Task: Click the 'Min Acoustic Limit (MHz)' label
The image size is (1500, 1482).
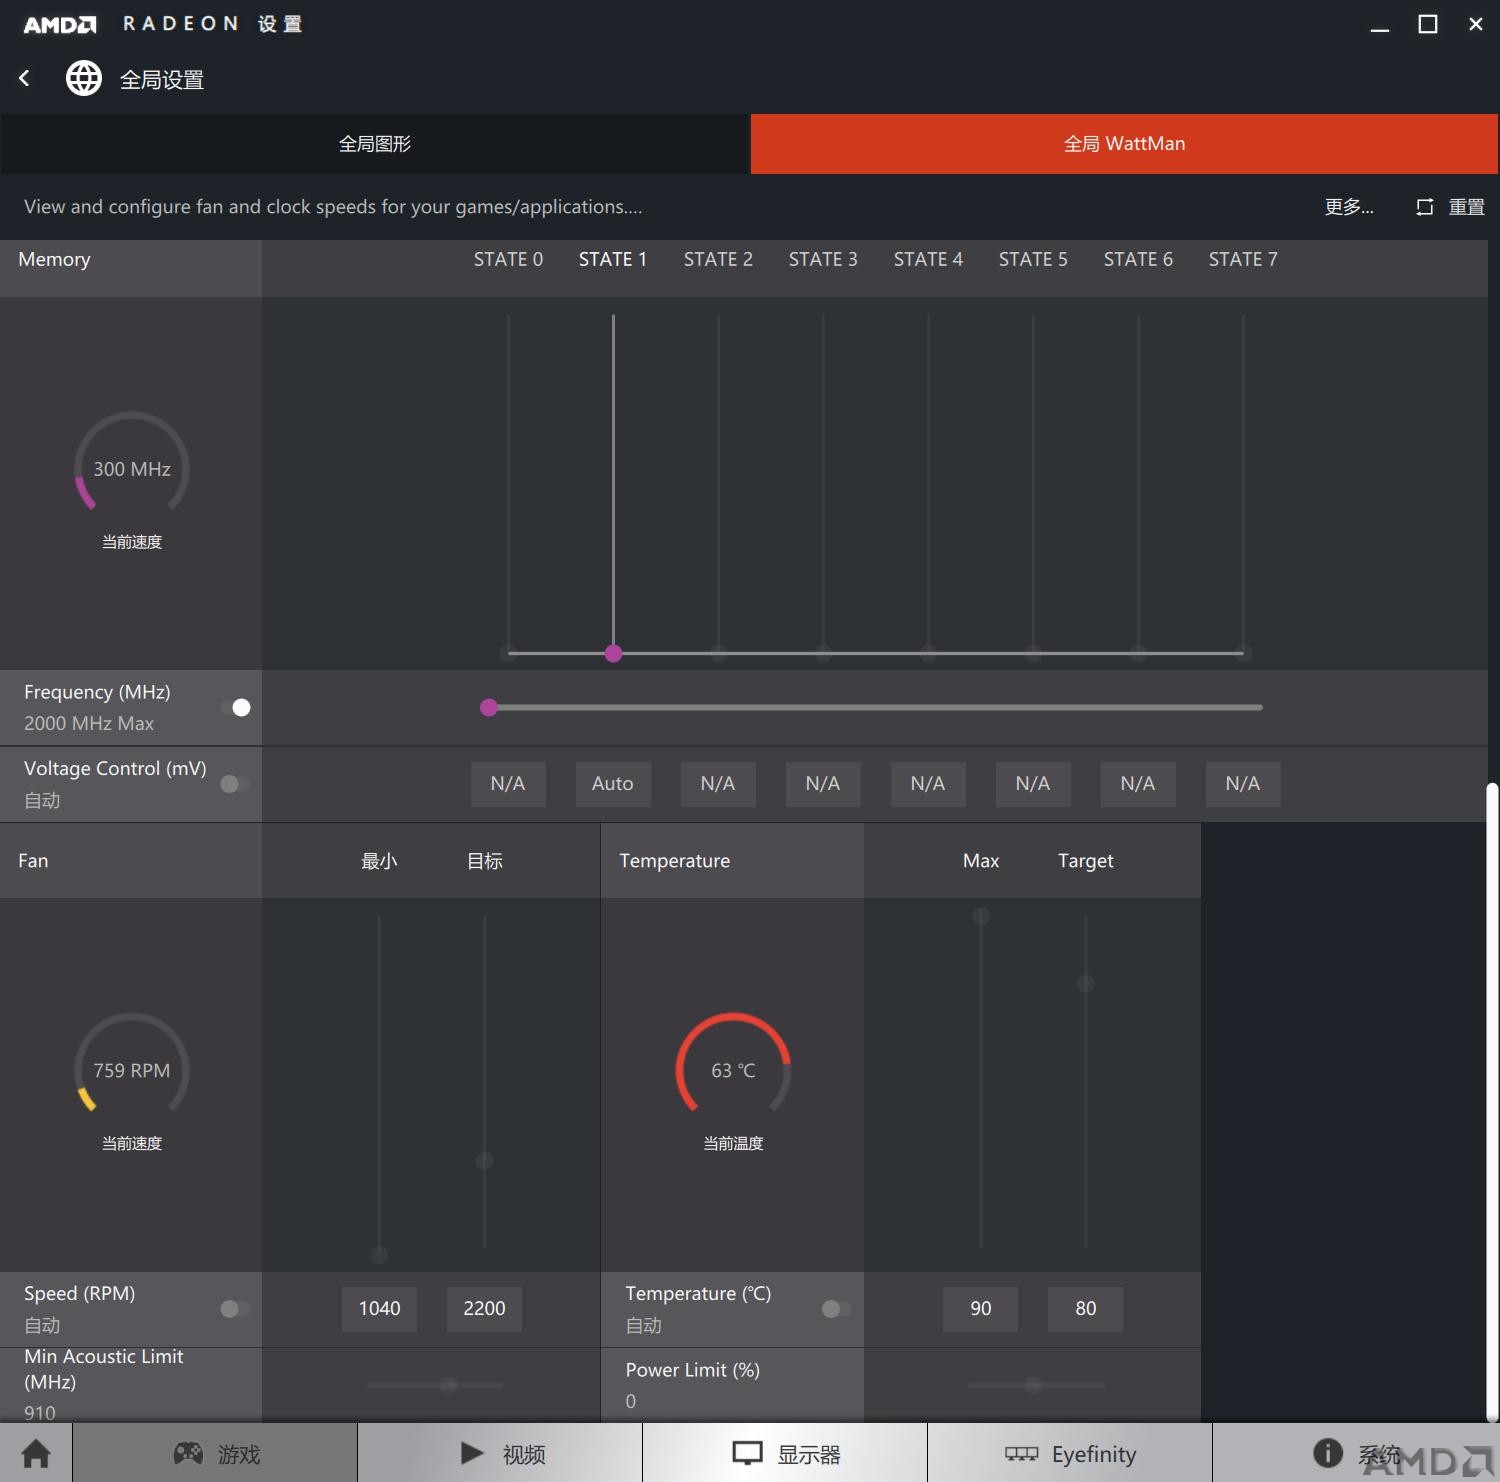Action: point(104,1369)
